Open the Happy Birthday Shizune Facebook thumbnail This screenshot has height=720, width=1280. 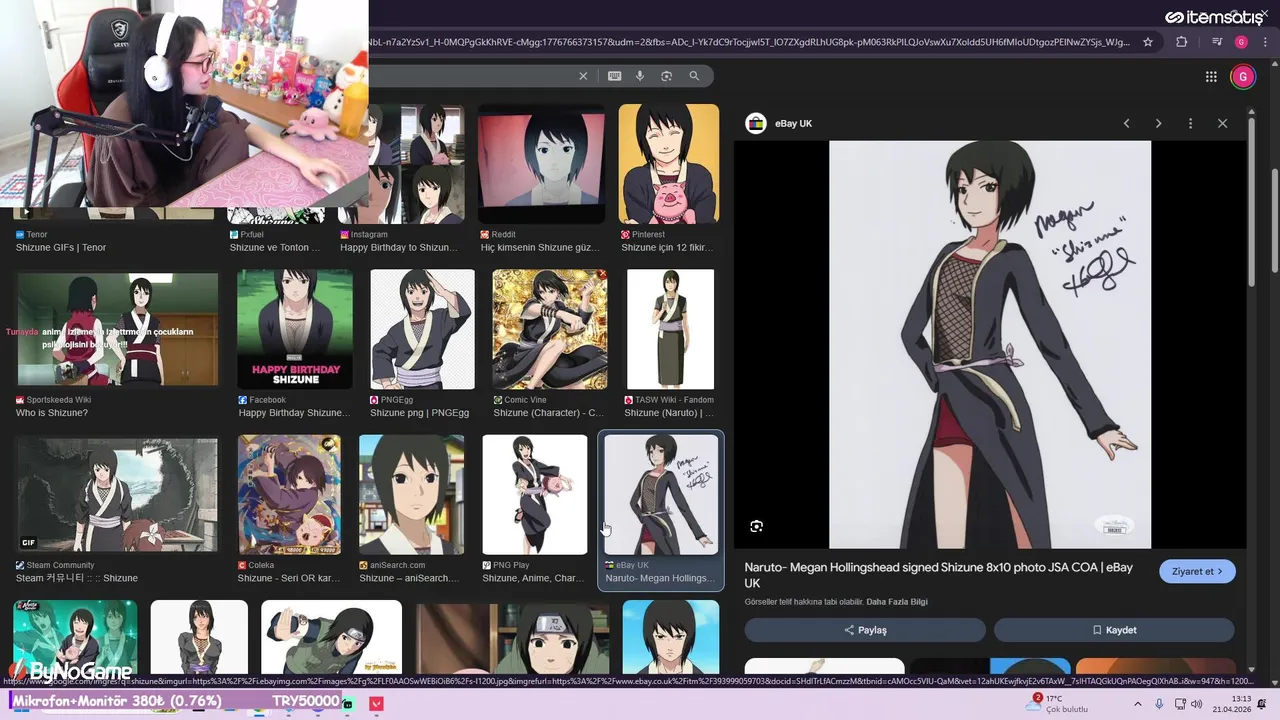295,329
